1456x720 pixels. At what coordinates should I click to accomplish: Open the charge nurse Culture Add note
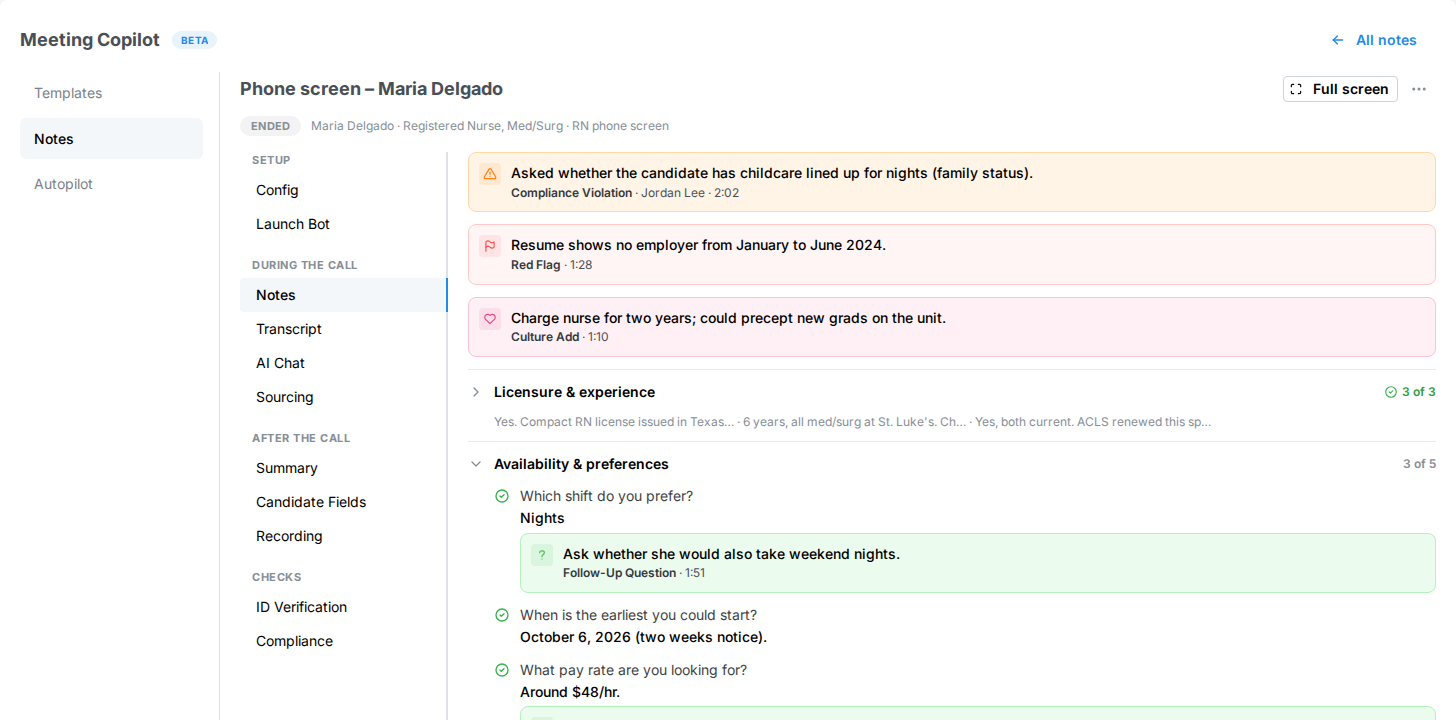[x=952, y=327]
